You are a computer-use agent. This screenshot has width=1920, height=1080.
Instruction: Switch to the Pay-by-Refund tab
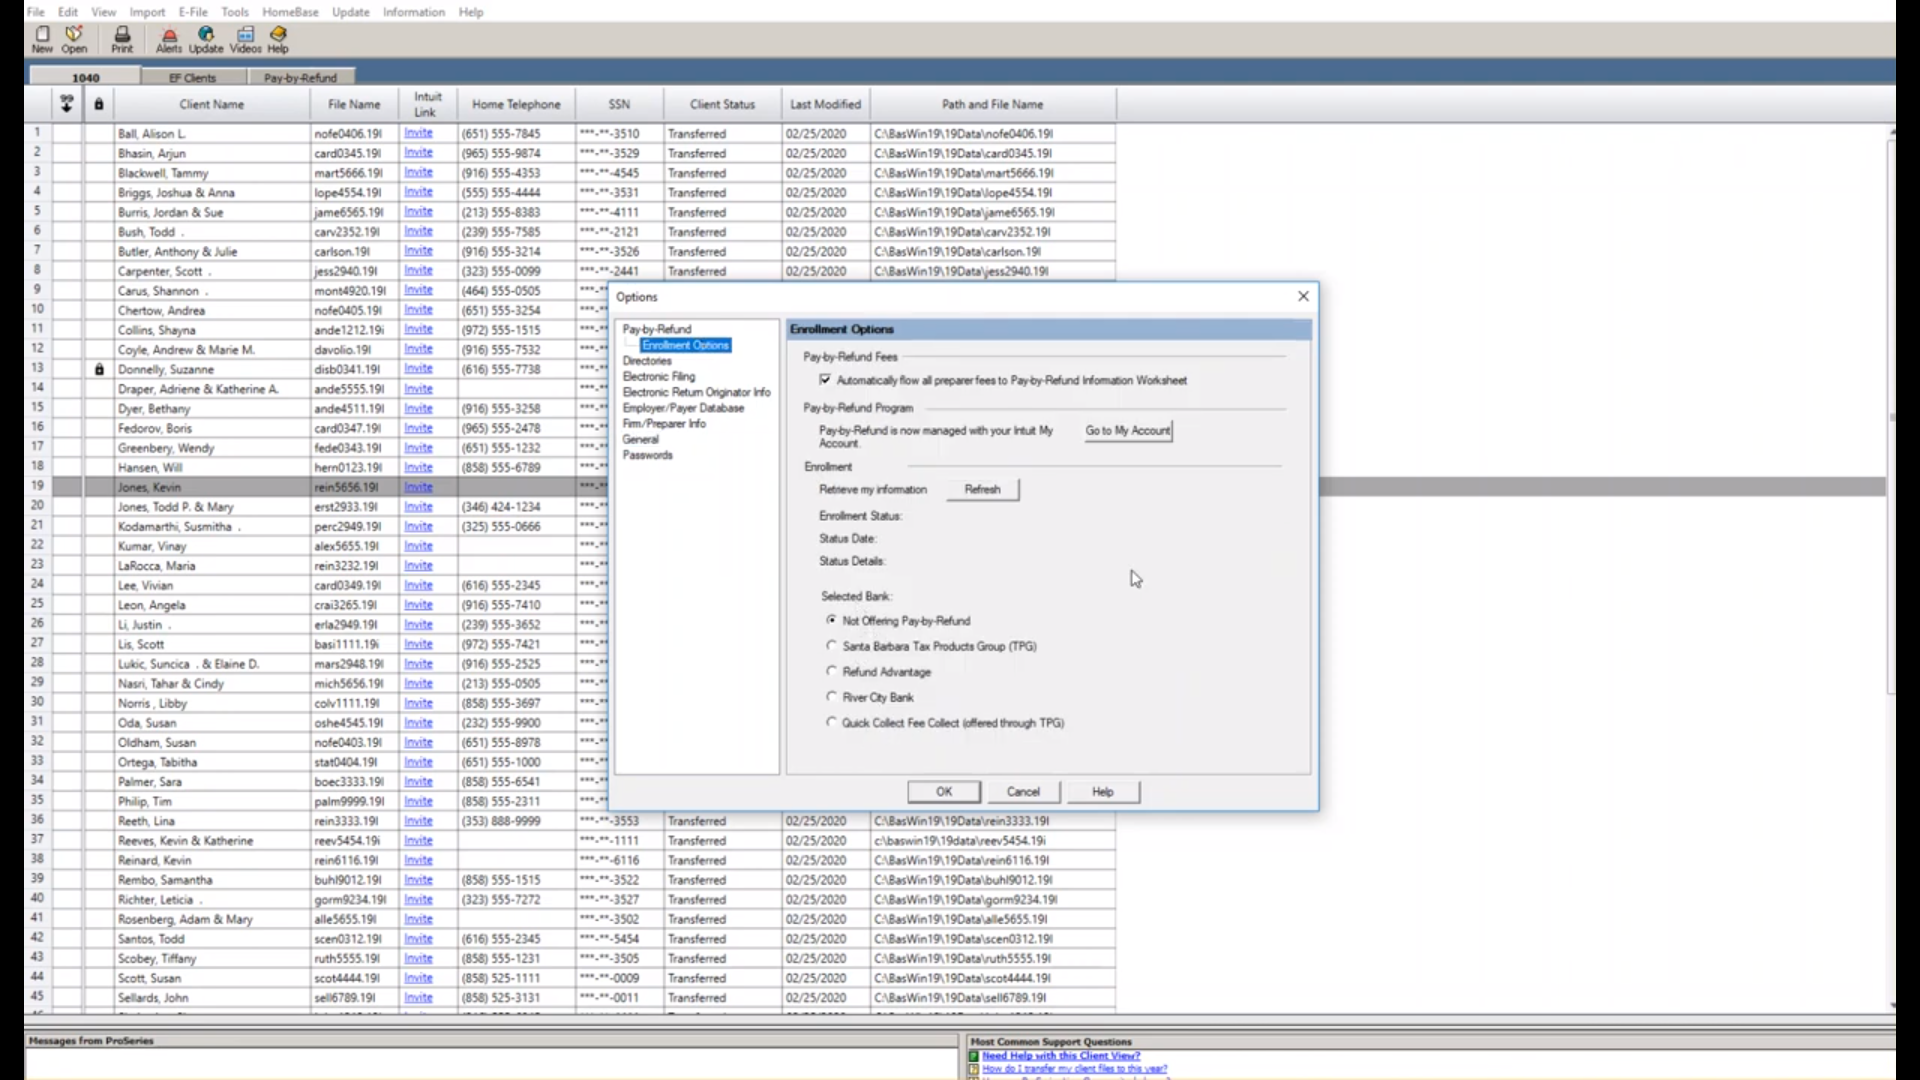[300, 77]
